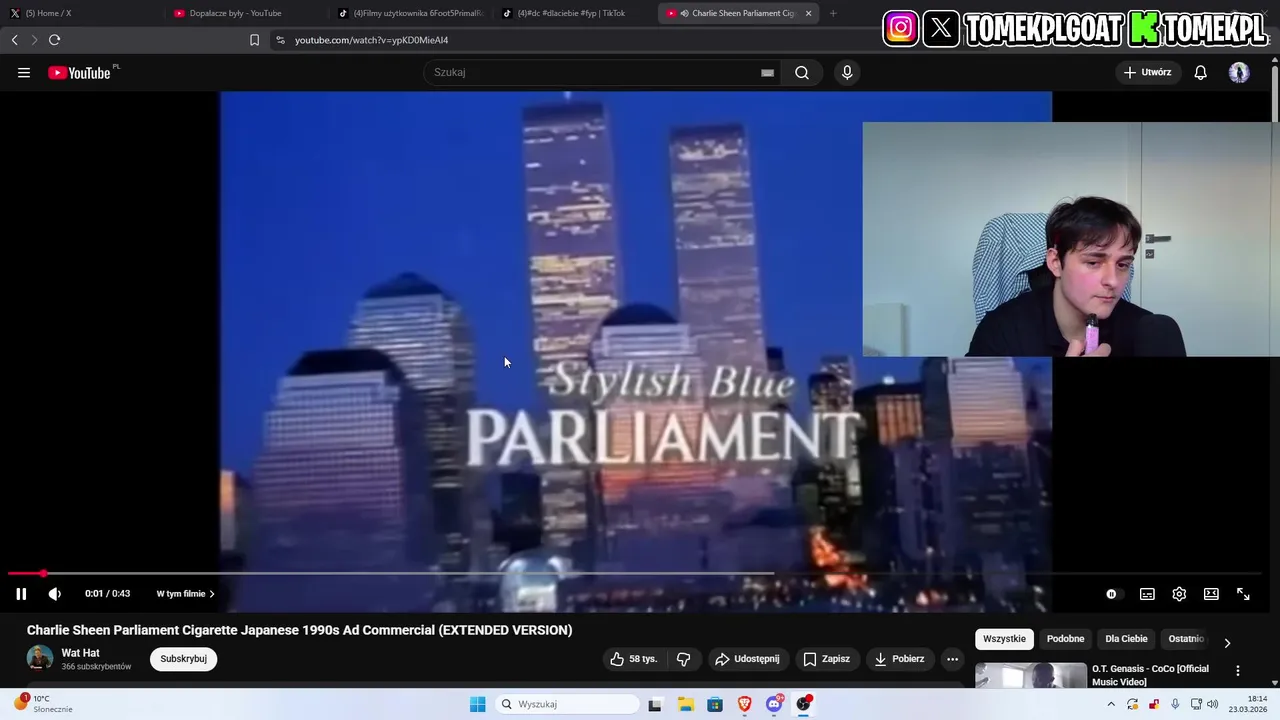Viewport: 1280px width, 720px height.
Task: Open more actions three-dot menu below video
Action: tap(952, 659)
